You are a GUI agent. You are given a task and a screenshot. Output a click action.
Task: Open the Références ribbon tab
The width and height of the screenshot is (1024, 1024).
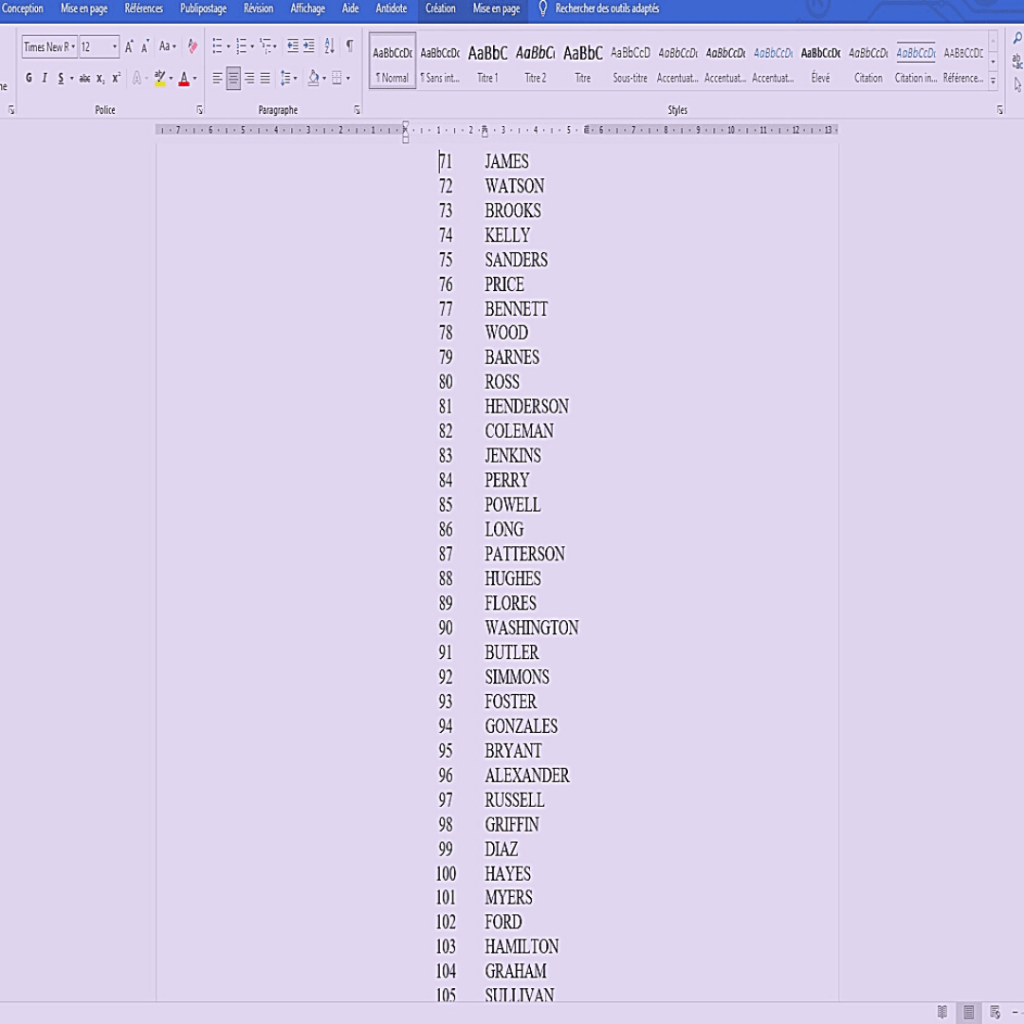[143, 9]
